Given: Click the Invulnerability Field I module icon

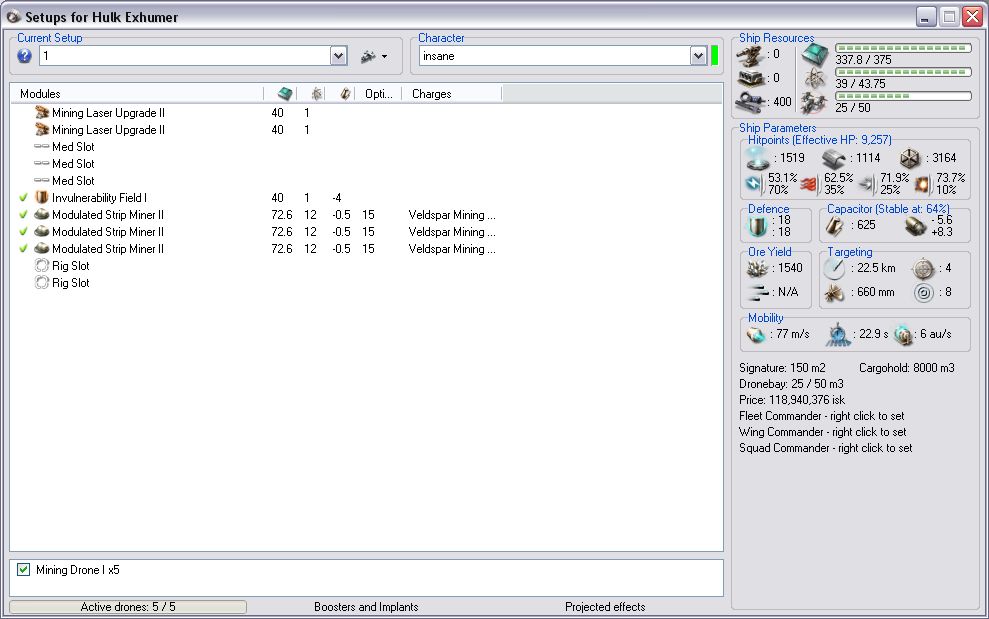Looking at the screenshot, I should (42, 197).
